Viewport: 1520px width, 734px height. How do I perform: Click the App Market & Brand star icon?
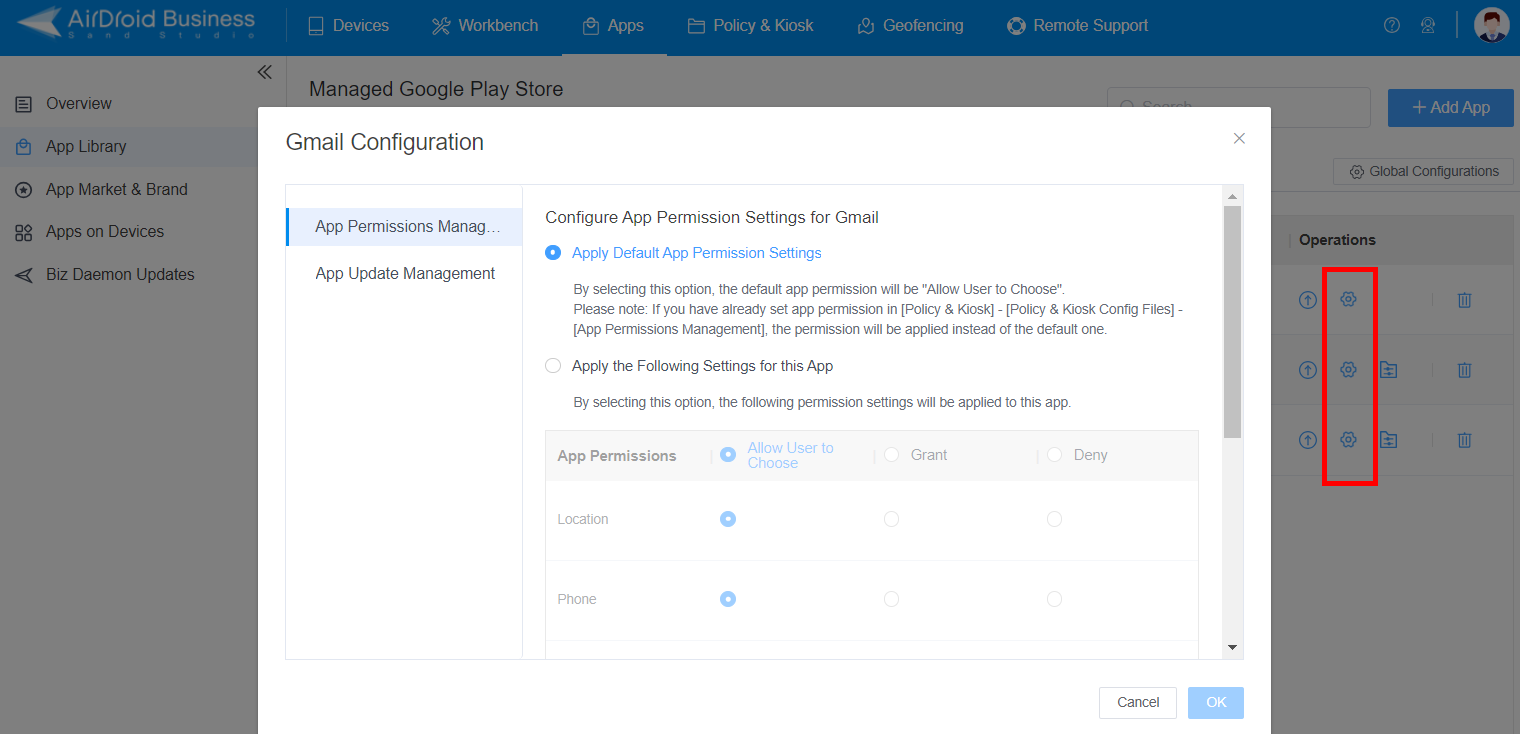point(24,190)
